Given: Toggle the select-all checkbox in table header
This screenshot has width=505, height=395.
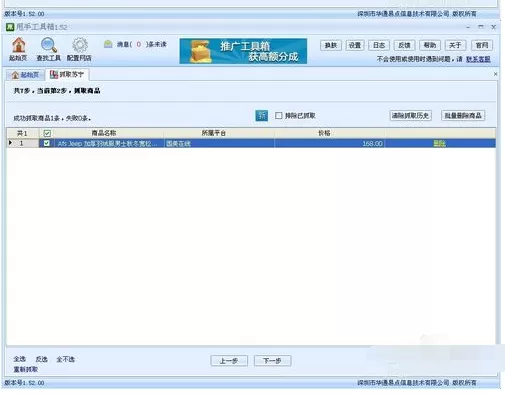Looking at the screenshot, I should pos(47,133).
